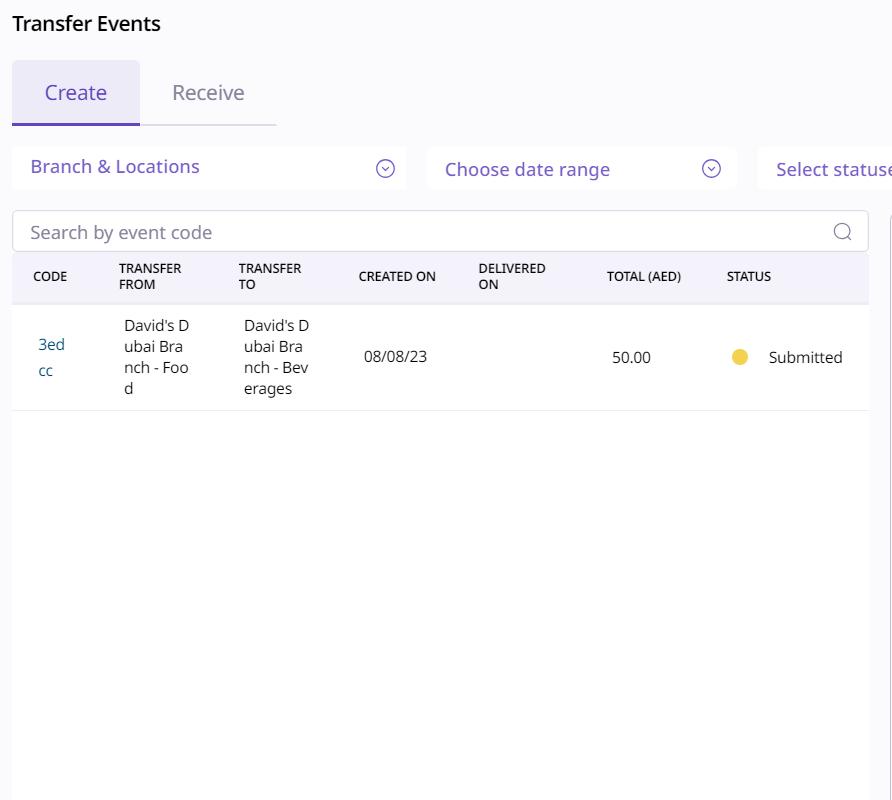Switch to the Create tab
The image size is (892, 800).
(x=76, y=93)
